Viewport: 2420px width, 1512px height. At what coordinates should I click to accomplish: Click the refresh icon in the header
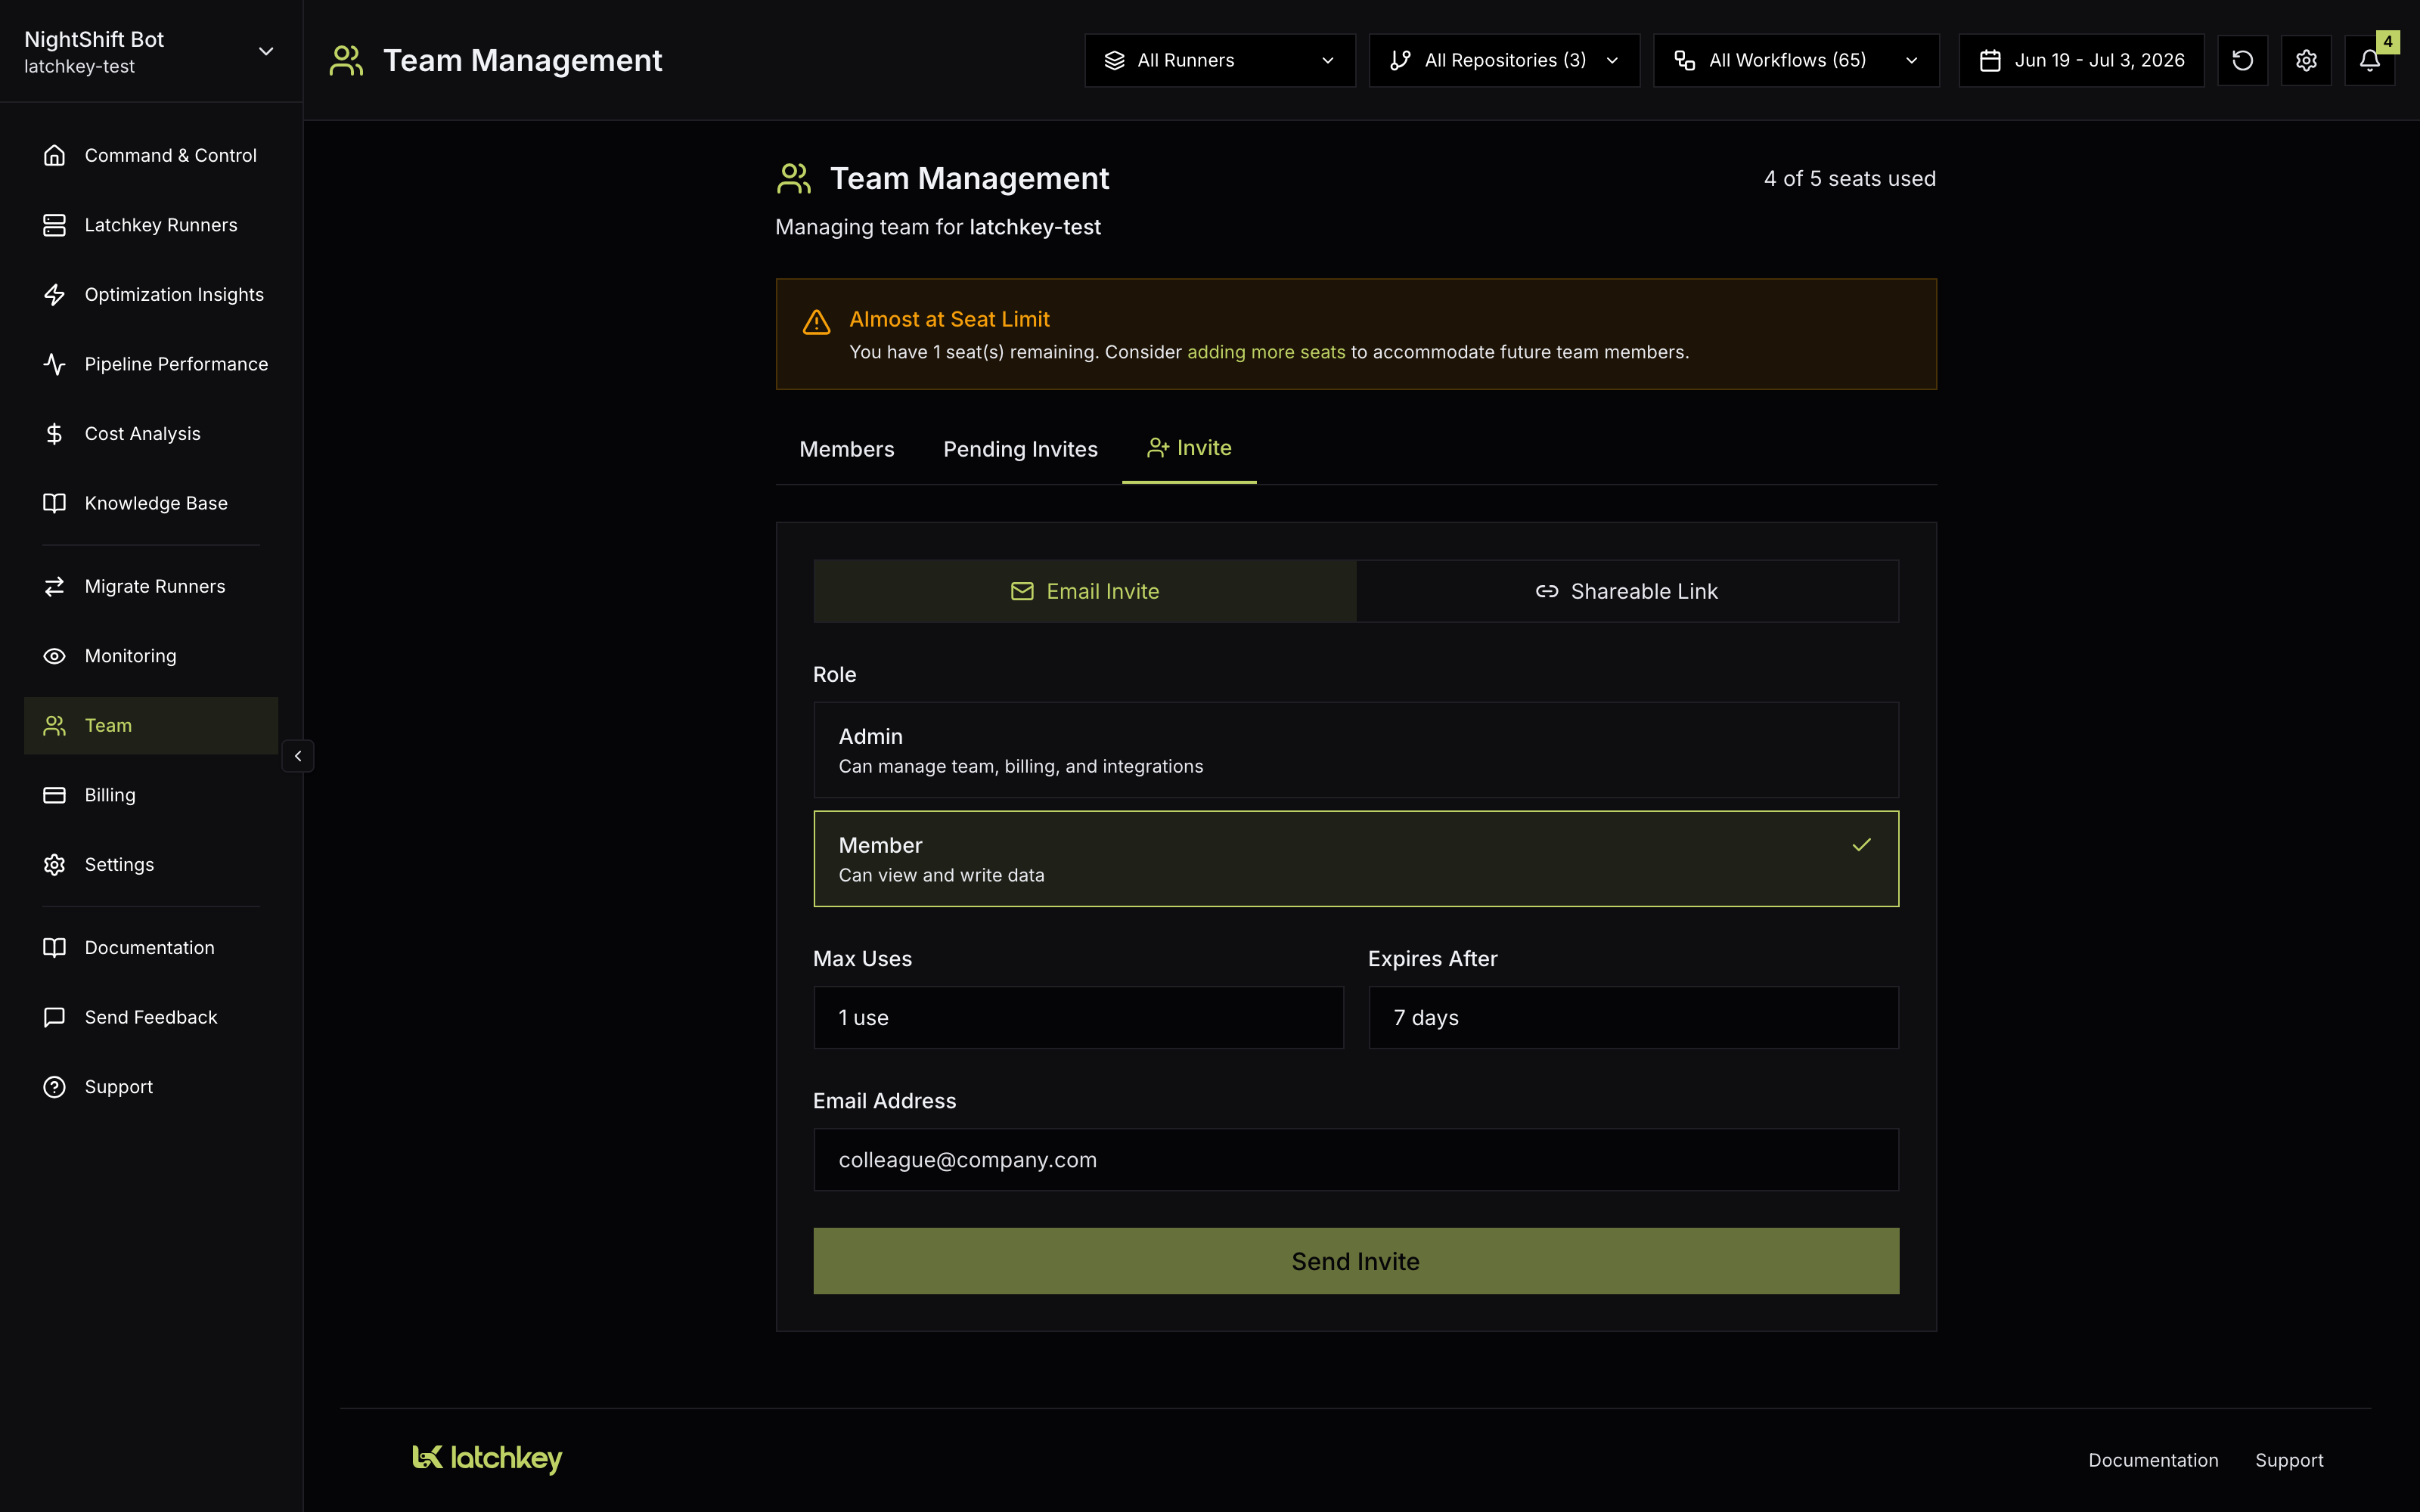click(x=2242, y=60)
